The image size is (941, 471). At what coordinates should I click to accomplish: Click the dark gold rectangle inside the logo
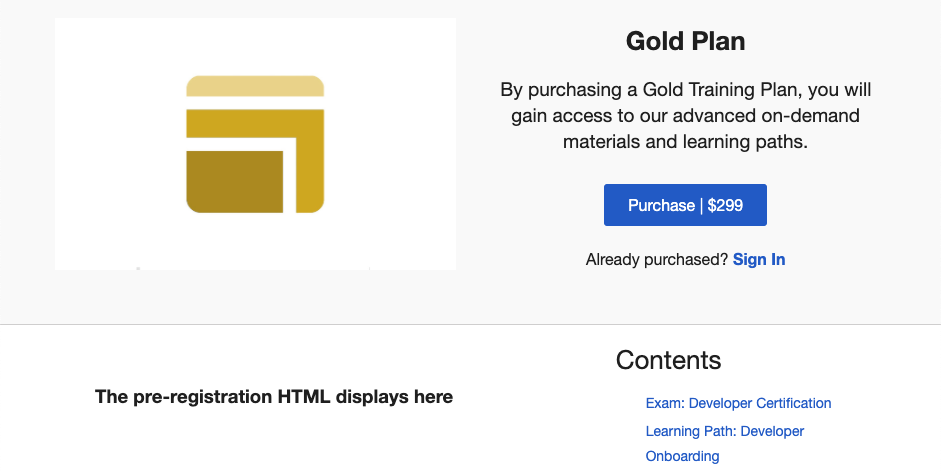(x=235, y=182)
